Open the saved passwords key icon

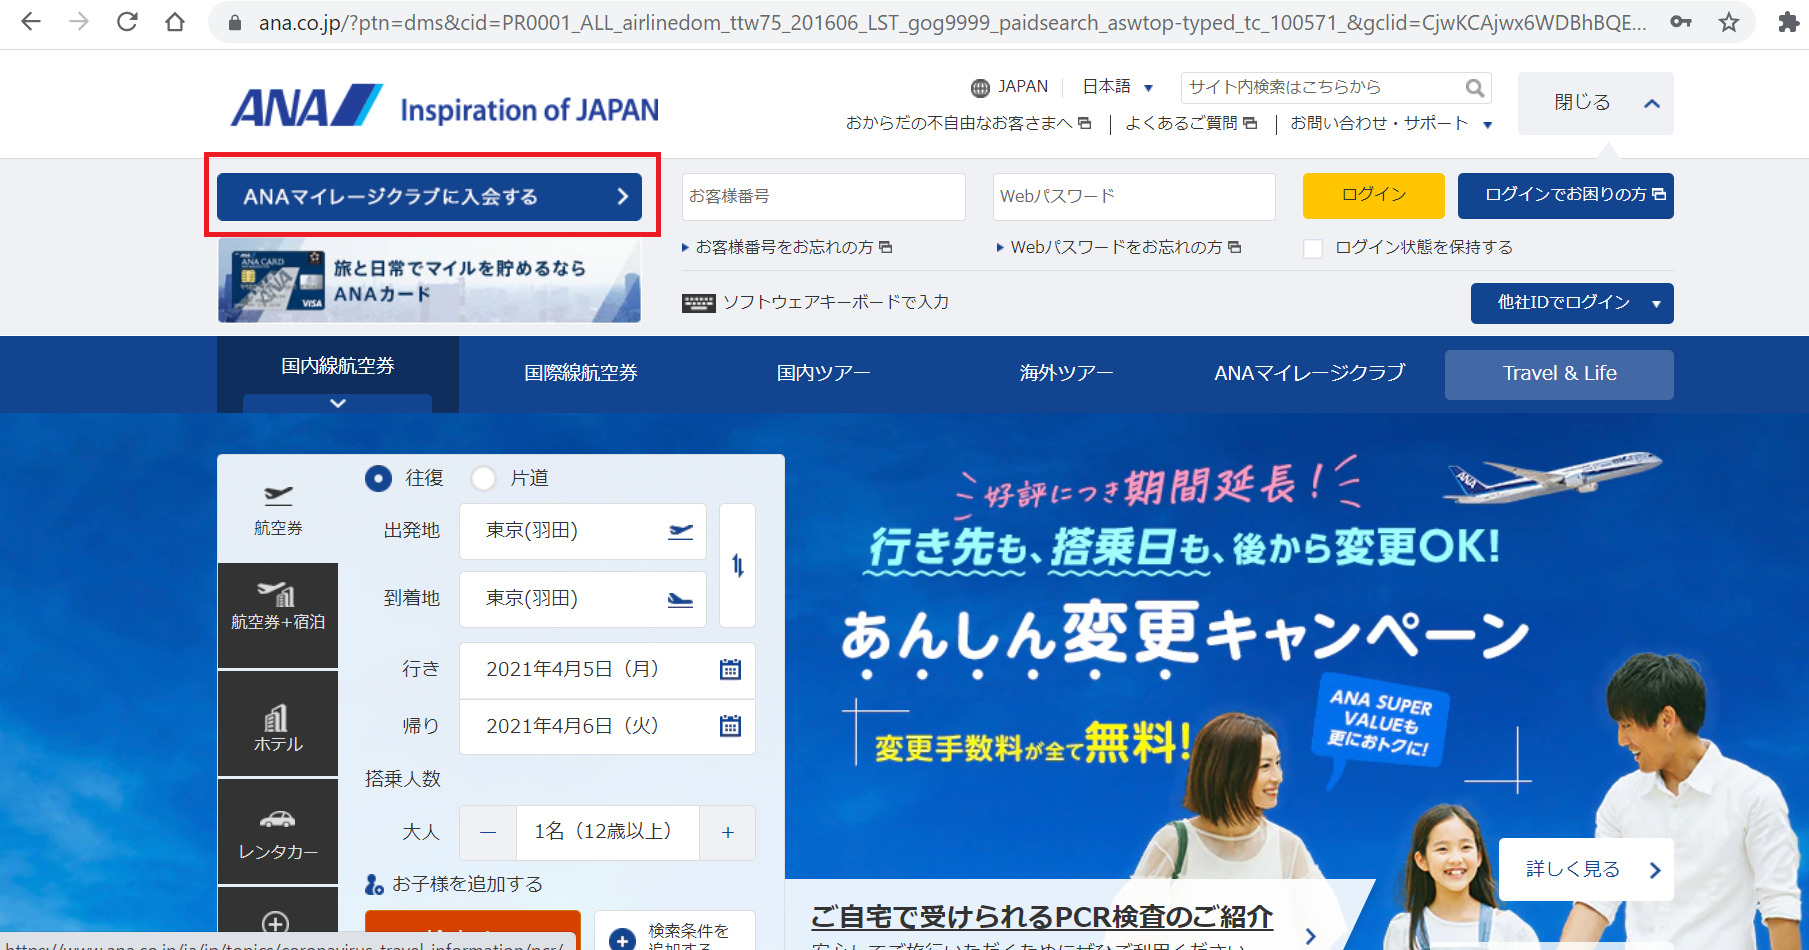pyautogui.click(x=1681, y=22)
